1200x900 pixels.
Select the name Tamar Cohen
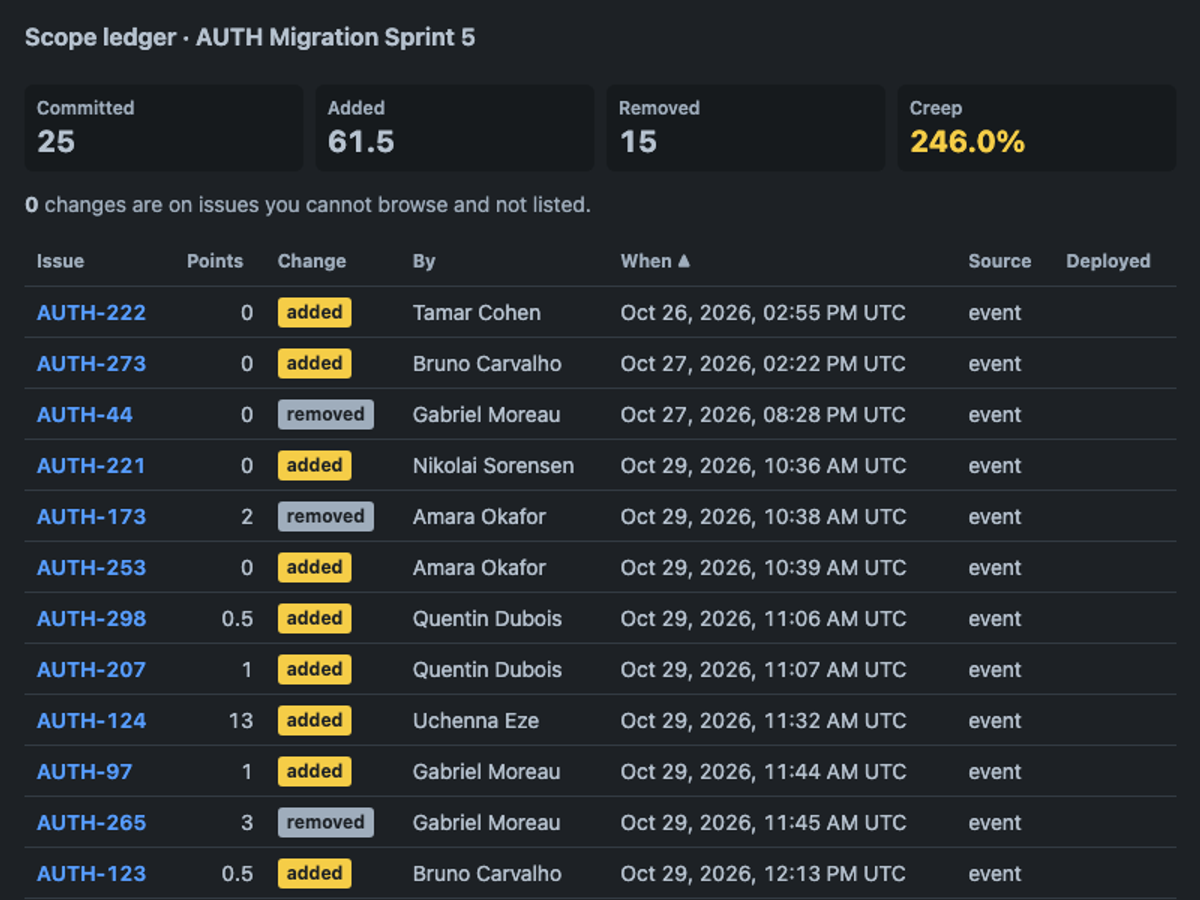(477, 313)
